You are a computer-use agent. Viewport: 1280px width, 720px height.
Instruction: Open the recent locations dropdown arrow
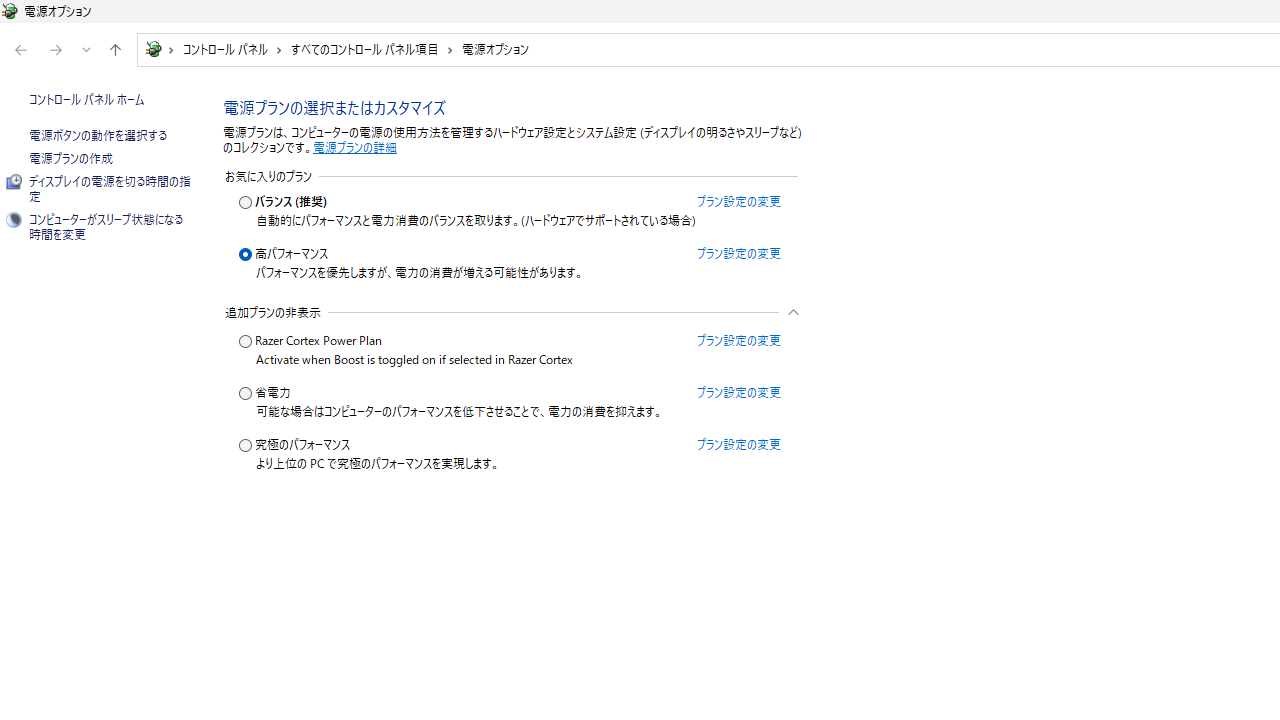coord(86,50)
